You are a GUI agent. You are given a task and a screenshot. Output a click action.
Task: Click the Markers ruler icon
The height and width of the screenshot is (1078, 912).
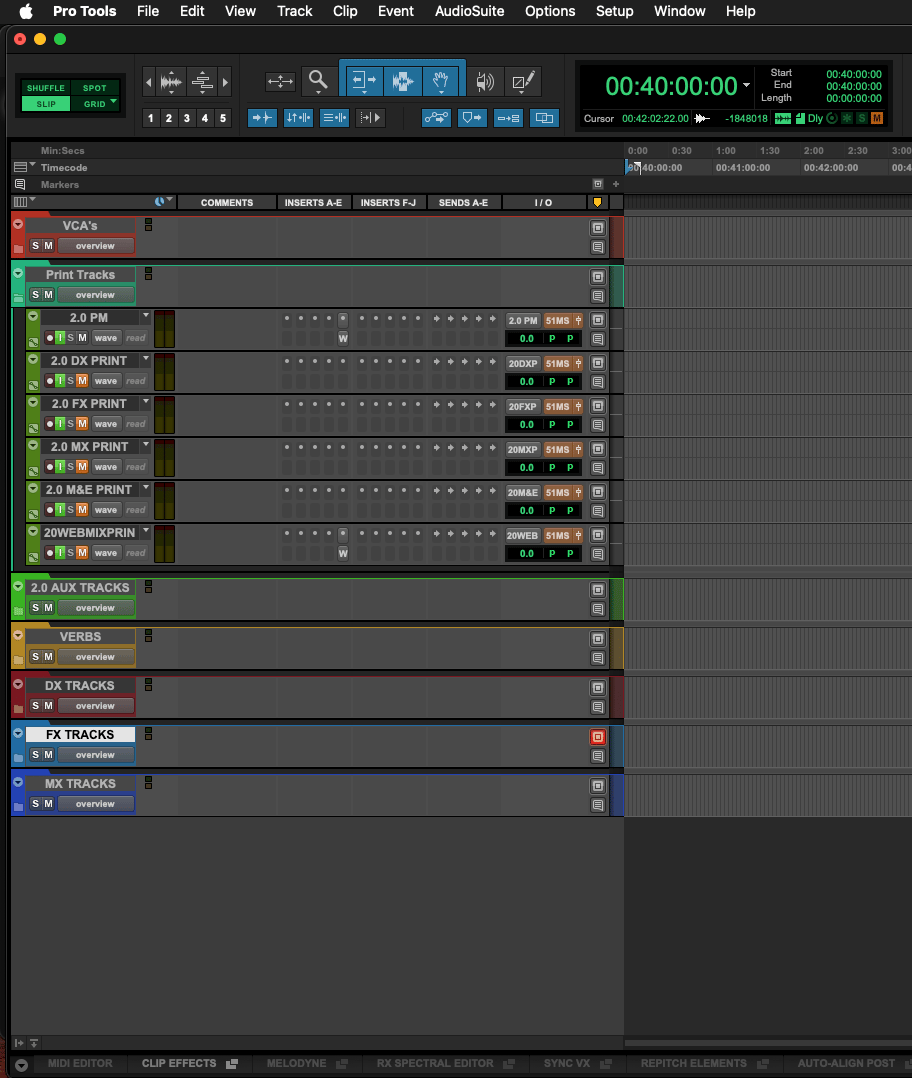[x=20, y=184]
